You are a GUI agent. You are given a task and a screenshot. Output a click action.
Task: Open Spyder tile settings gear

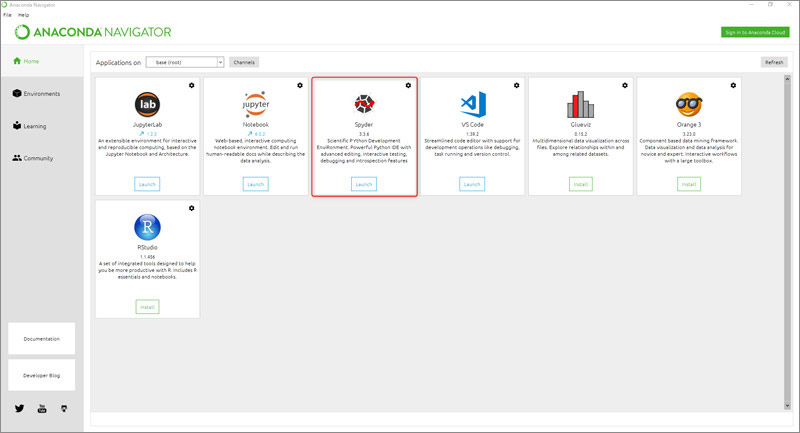click(408, 85)
